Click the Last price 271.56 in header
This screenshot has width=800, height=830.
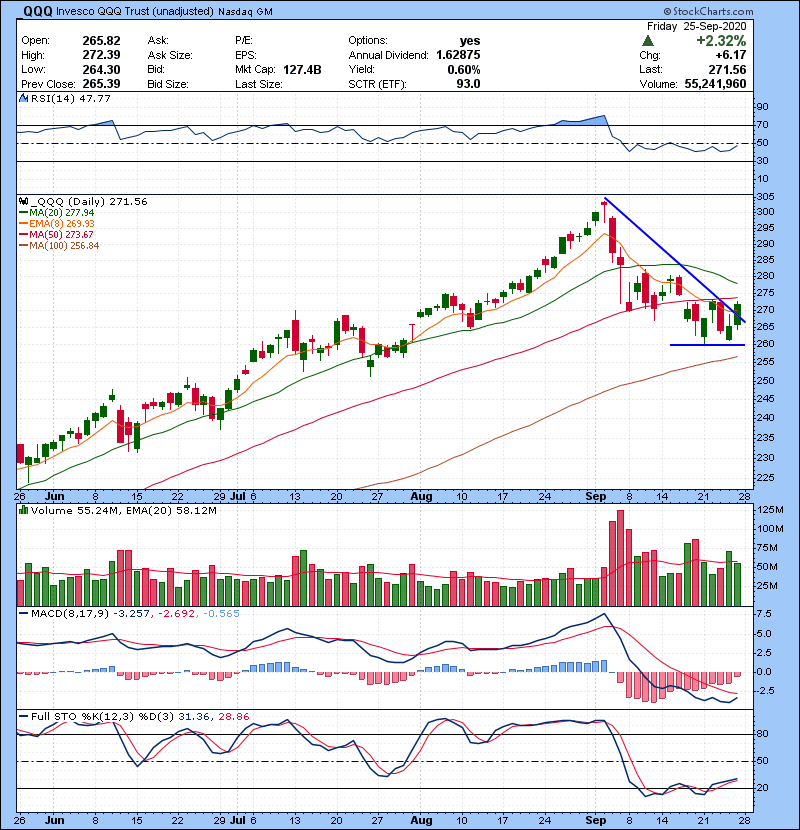[x=727, y=70]
